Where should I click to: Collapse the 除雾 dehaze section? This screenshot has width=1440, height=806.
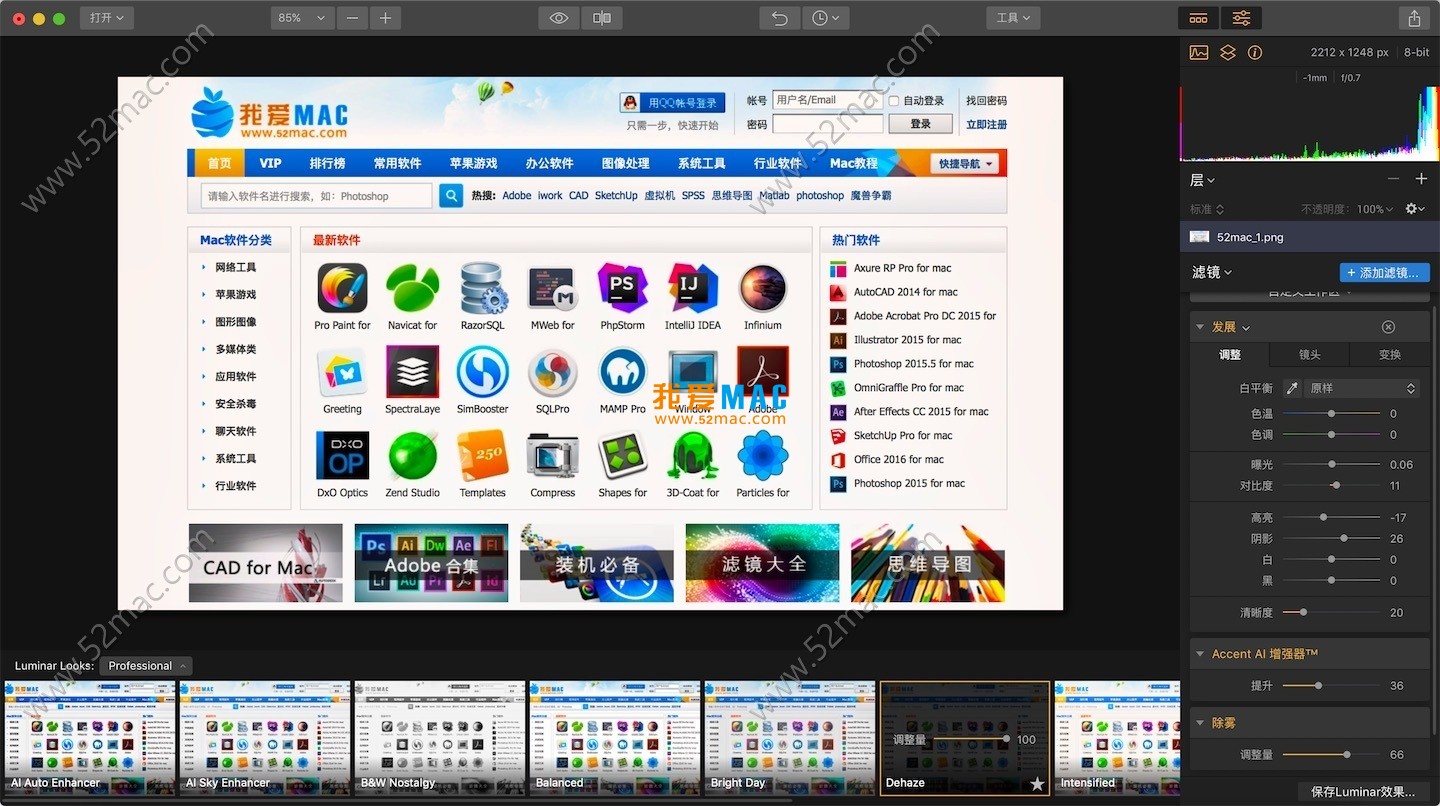1200,723
